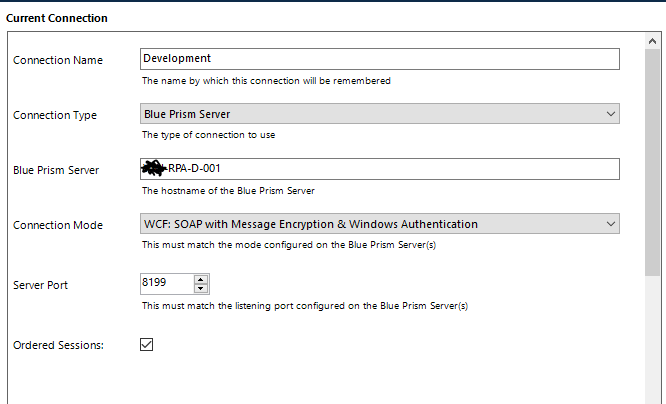Click the scrollbar track below the thumb

(653, 340)
